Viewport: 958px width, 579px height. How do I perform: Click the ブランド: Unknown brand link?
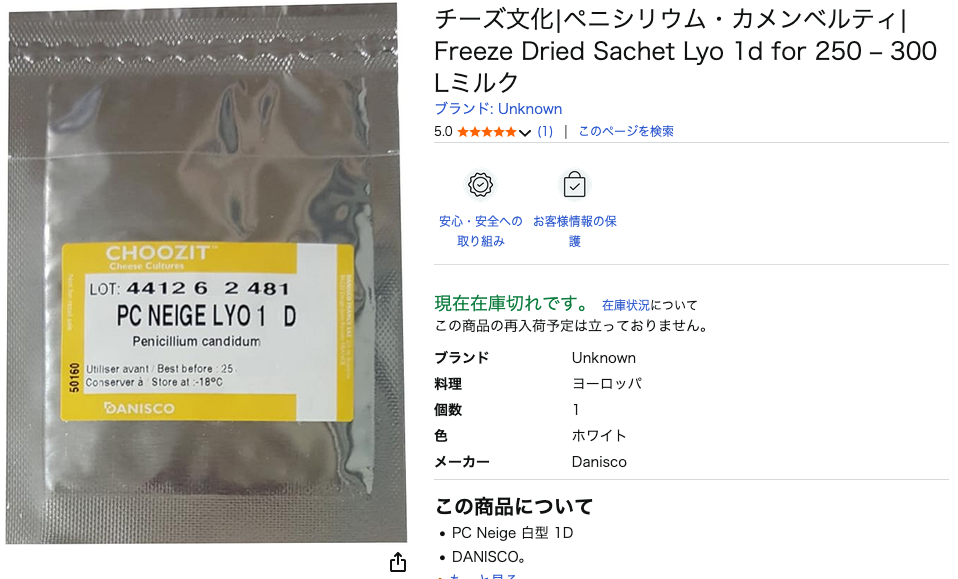[498, 109]
